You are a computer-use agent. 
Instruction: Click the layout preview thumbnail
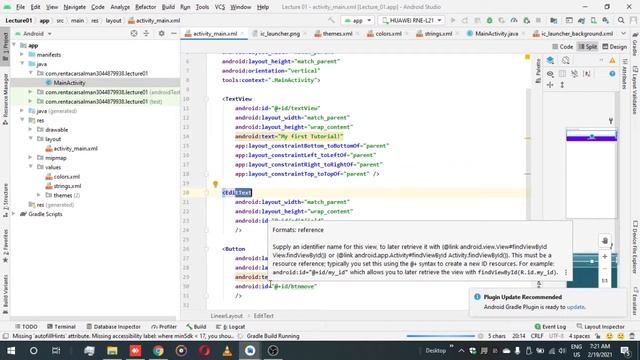click(x=591, y=173)
